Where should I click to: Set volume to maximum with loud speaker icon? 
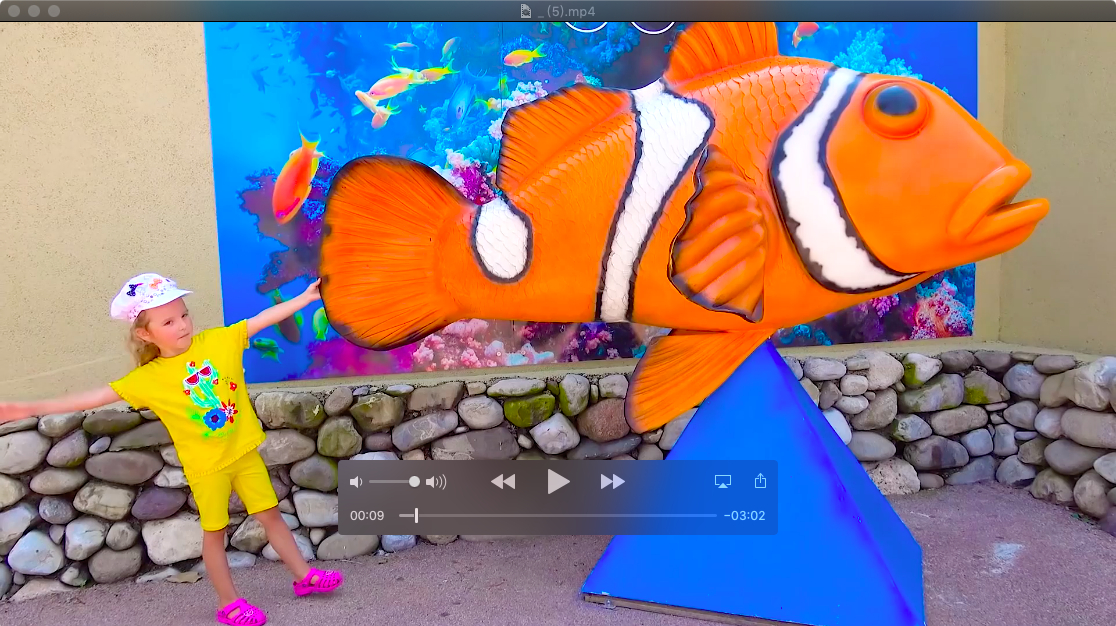(x=436, y=482)
